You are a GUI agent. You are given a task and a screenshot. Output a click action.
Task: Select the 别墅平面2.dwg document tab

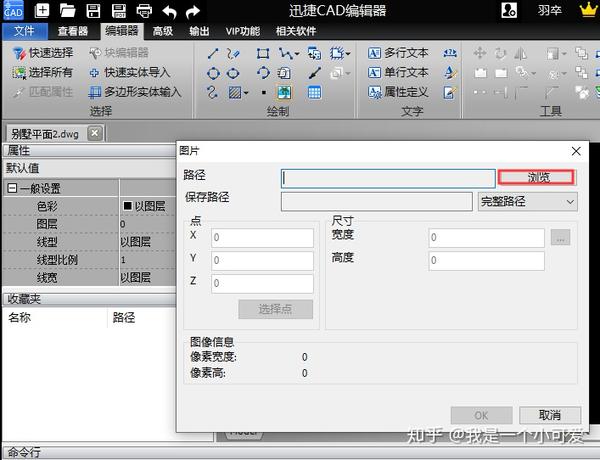tap(45, 134)
